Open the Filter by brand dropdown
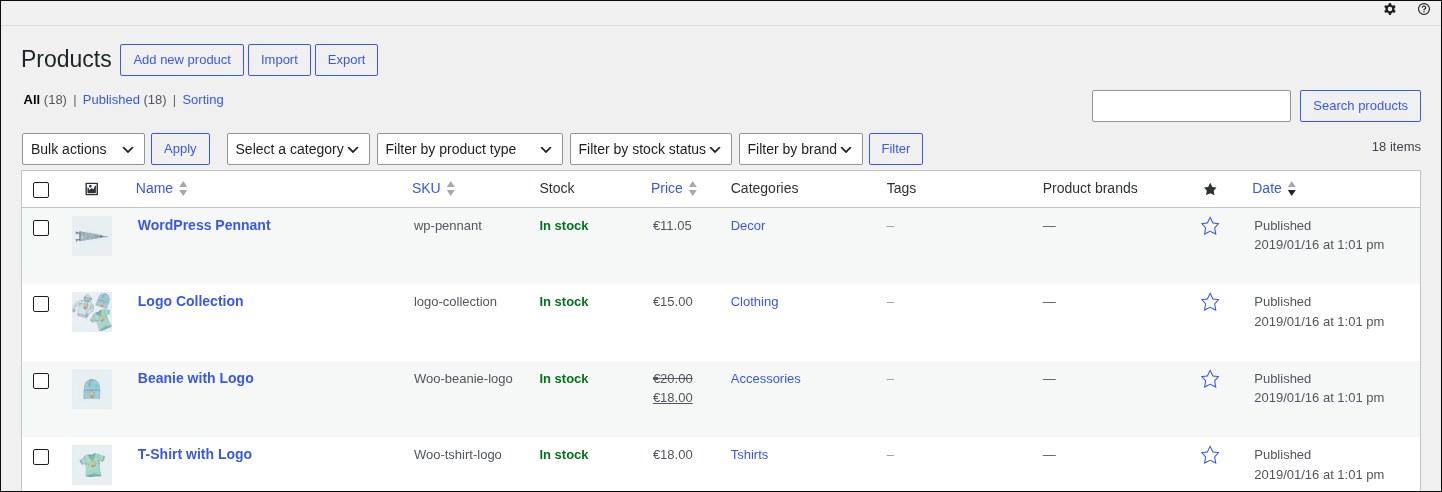 pos(801,149)
